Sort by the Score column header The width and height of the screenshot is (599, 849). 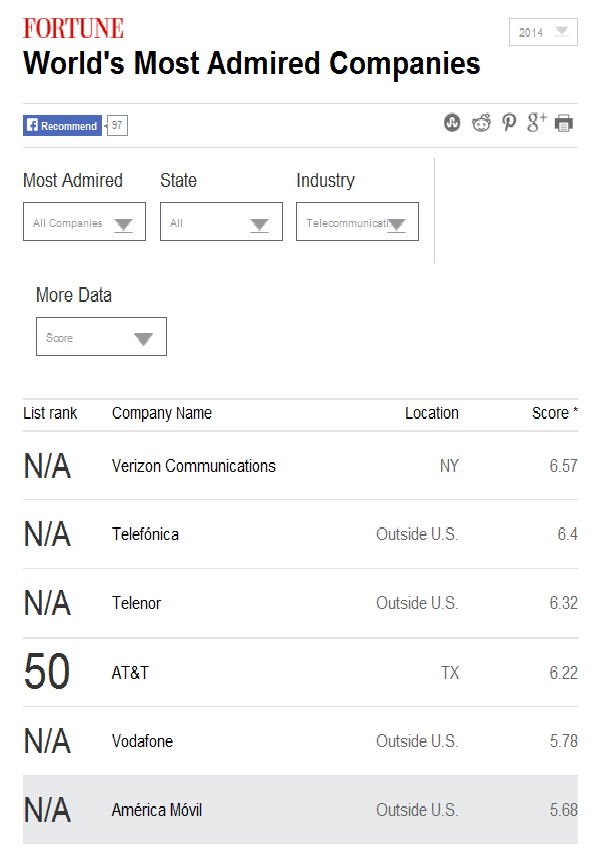[x=555, y=413]
